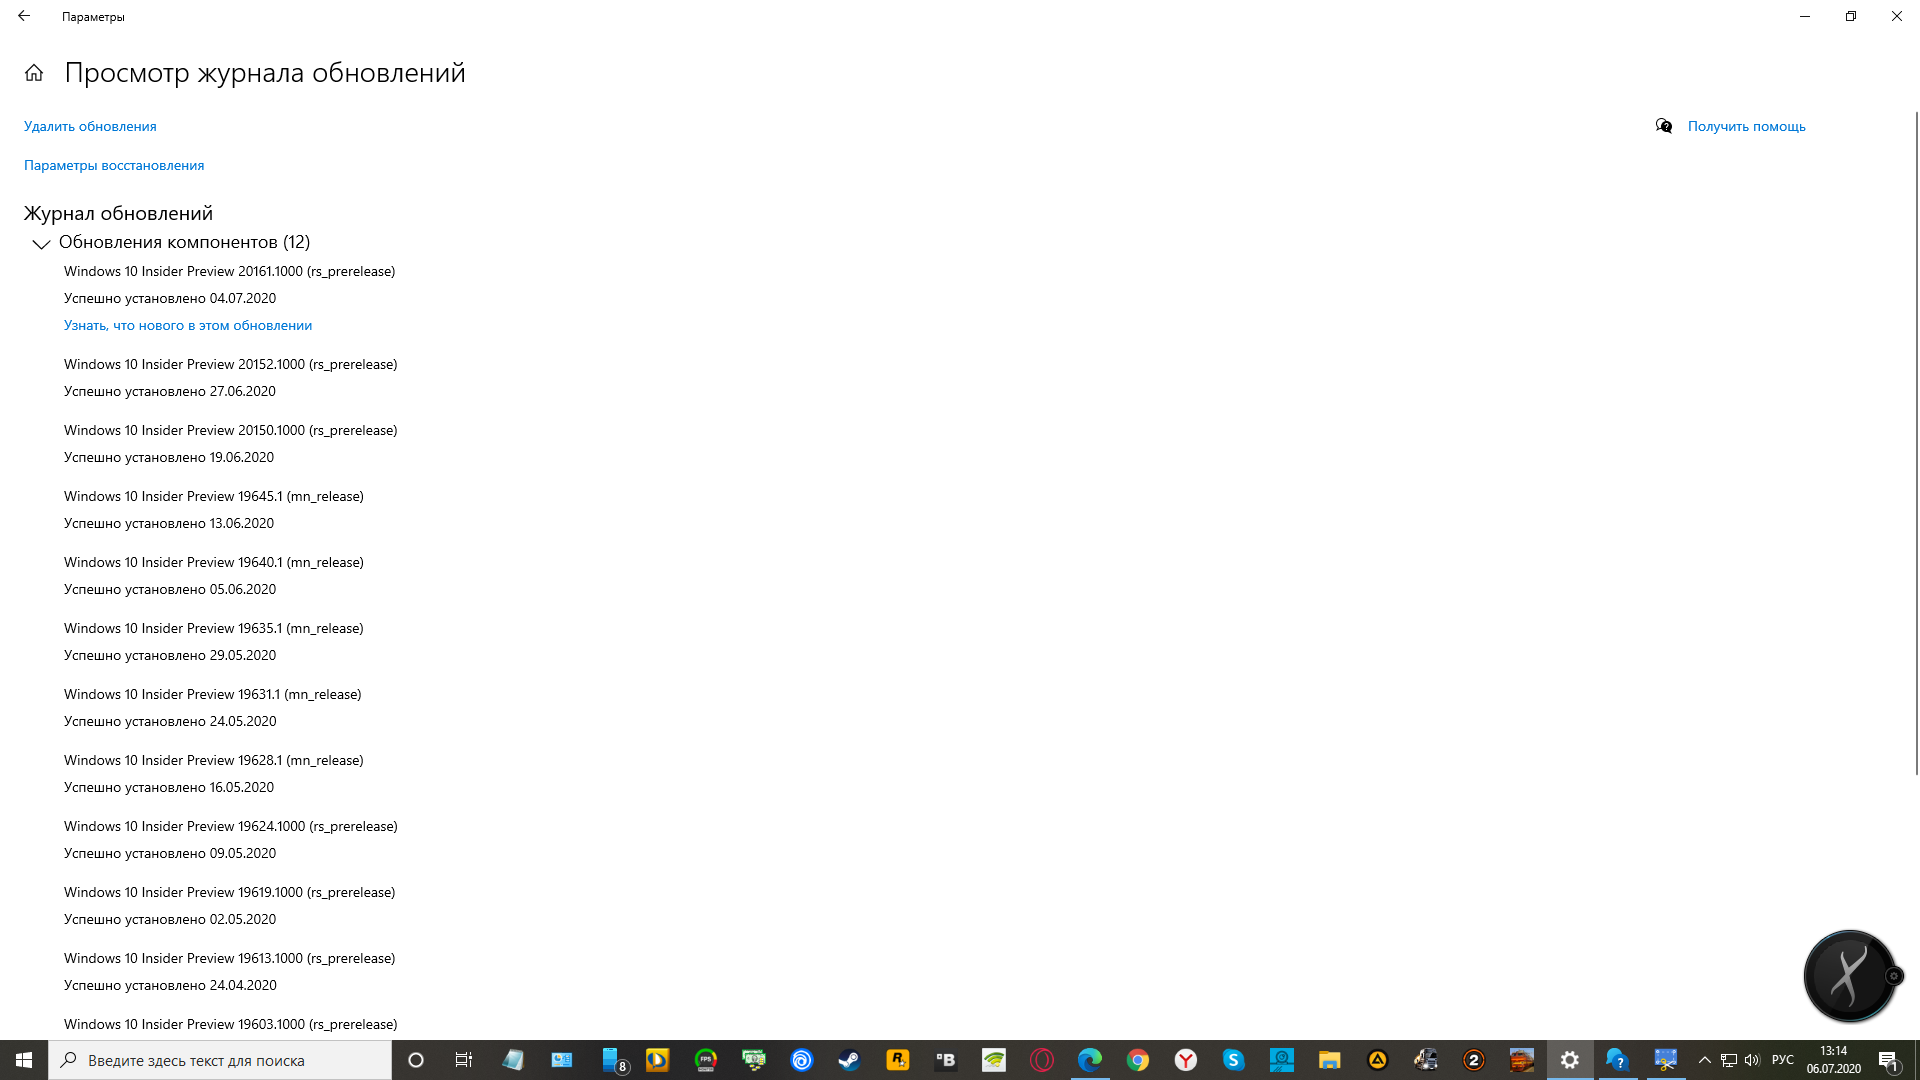The image size is (1920, 1080).
Task: Open the Get help chat icon
Action: click(x=1664, y=126)
